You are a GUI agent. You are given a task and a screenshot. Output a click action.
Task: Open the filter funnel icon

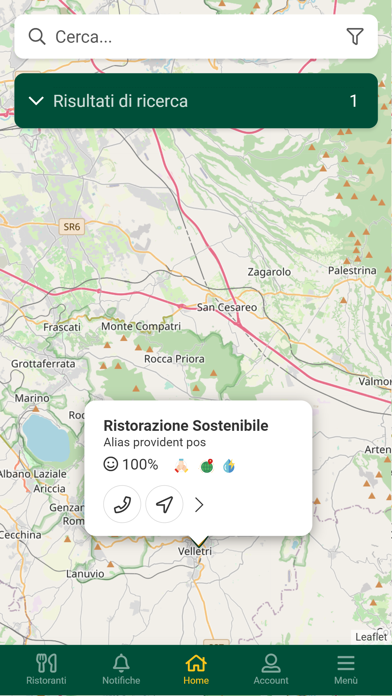coord(355,36)
